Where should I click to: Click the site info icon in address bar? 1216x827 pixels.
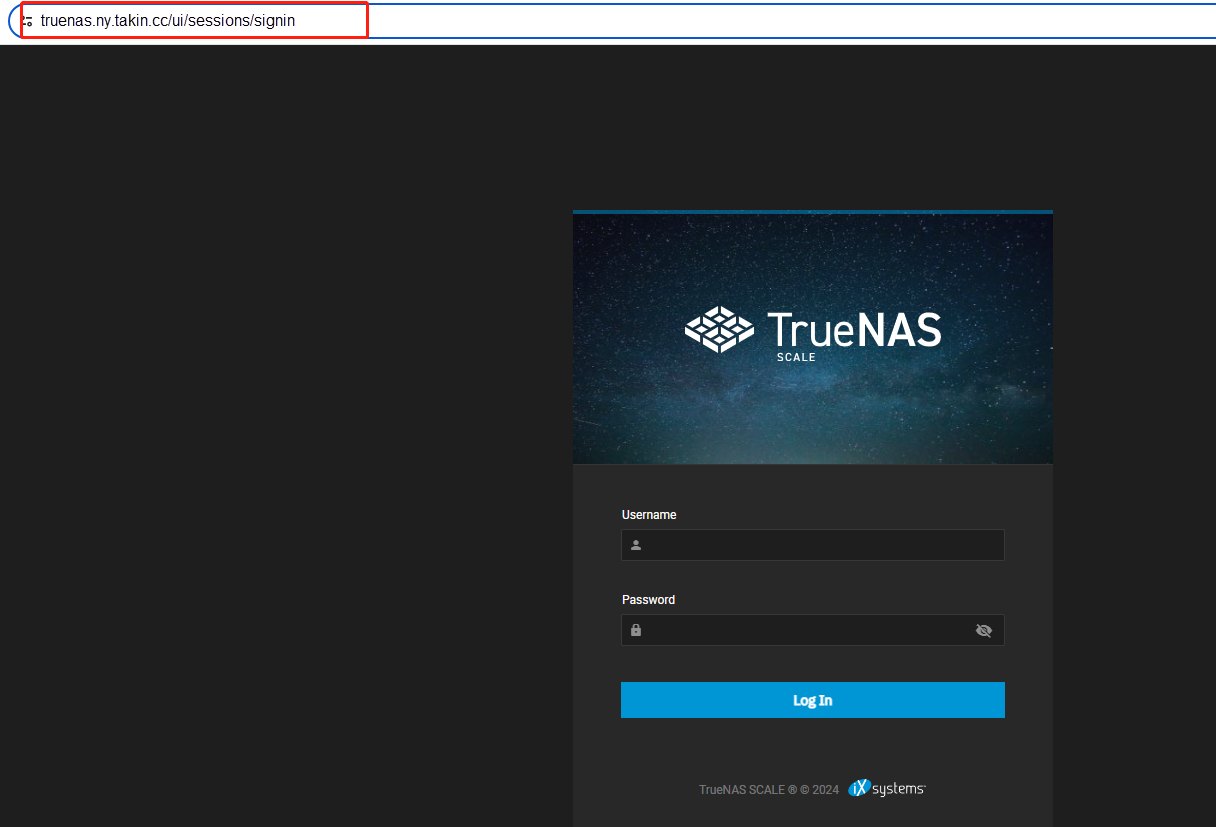coord(27,20)
